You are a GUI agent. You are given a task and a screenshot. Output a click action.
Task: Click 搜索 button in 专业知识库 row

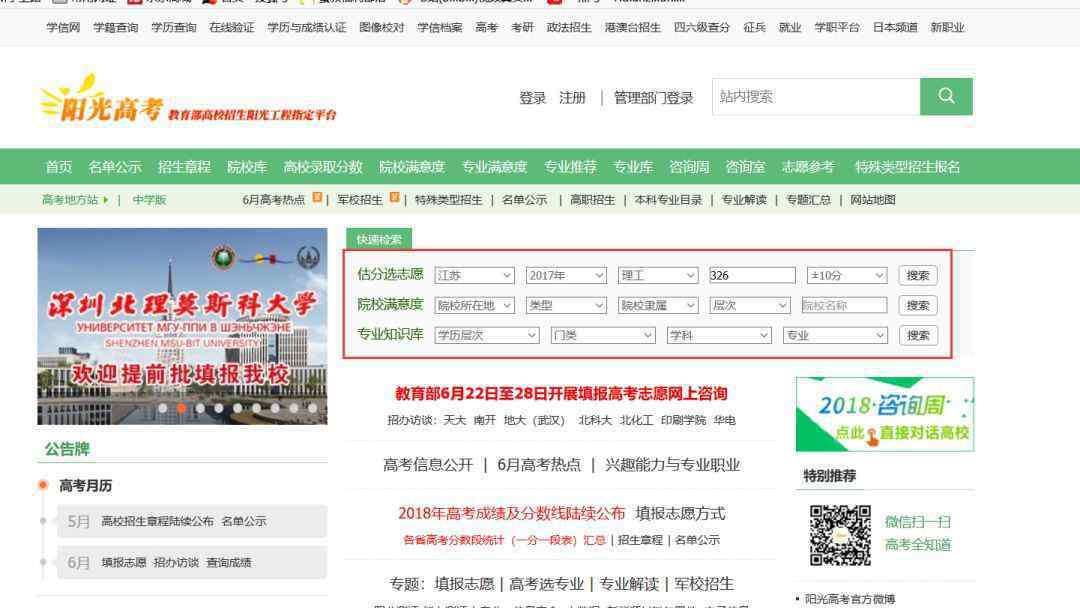point(918,335)
